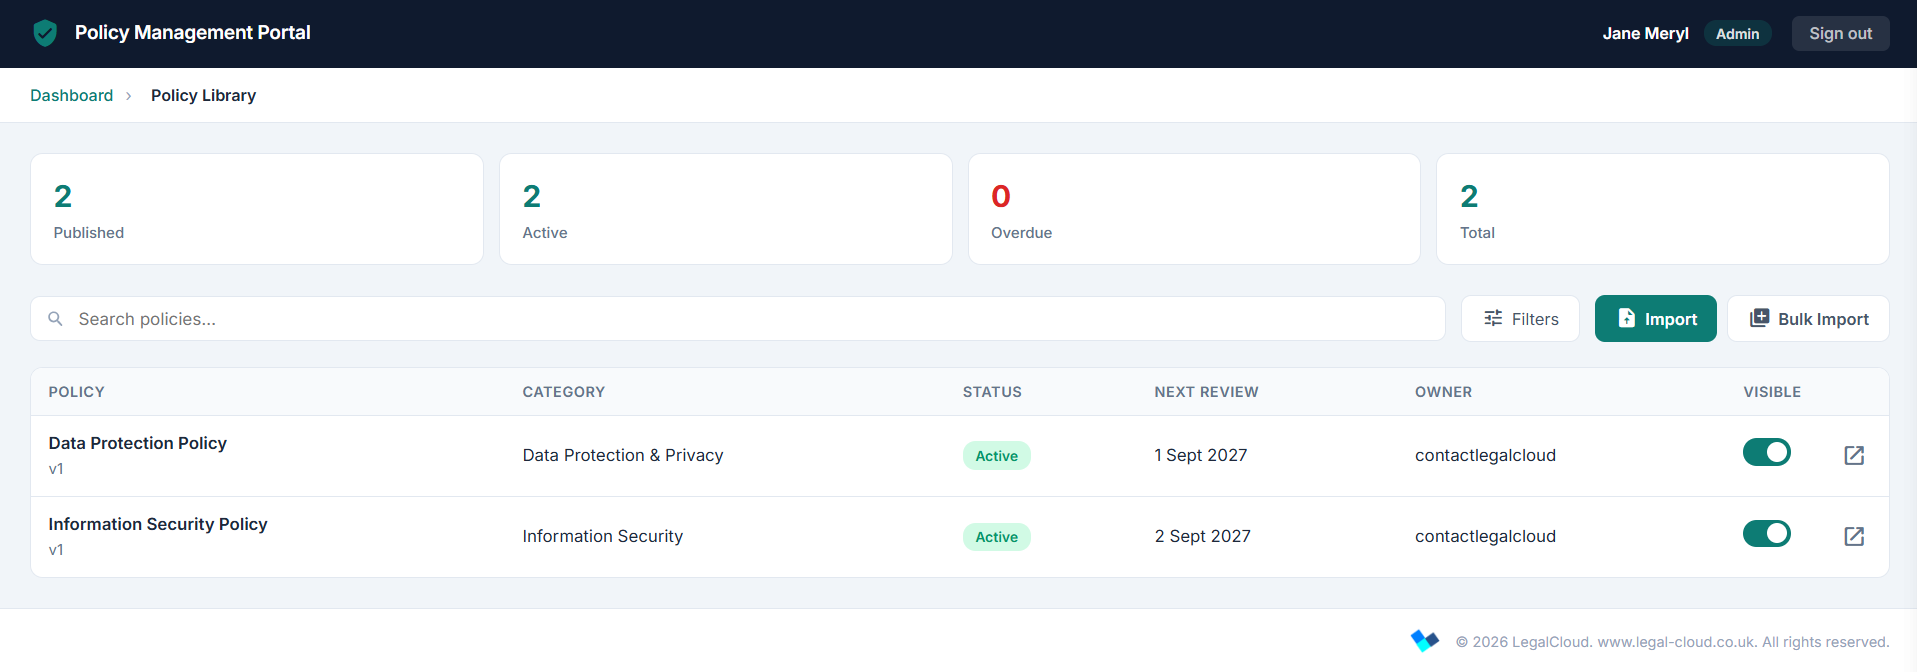Click owner of Information Security Policy
This screenshot has width=1917, height=672.
click(1485, 536)
